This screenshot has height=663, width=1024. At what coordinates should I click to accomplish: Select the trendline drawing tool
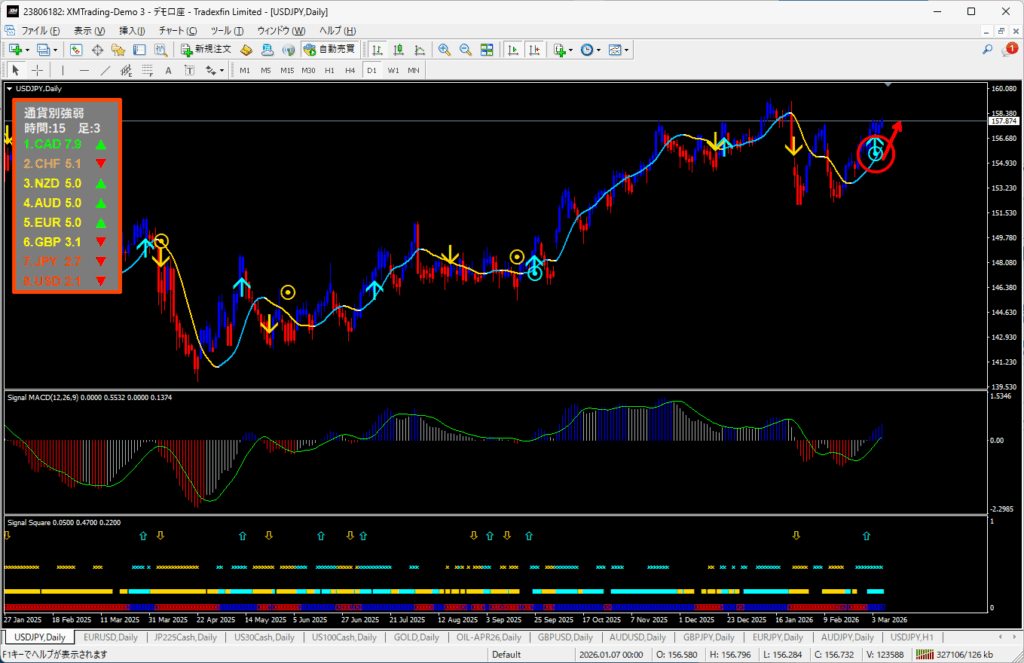[x=105, y=70]
